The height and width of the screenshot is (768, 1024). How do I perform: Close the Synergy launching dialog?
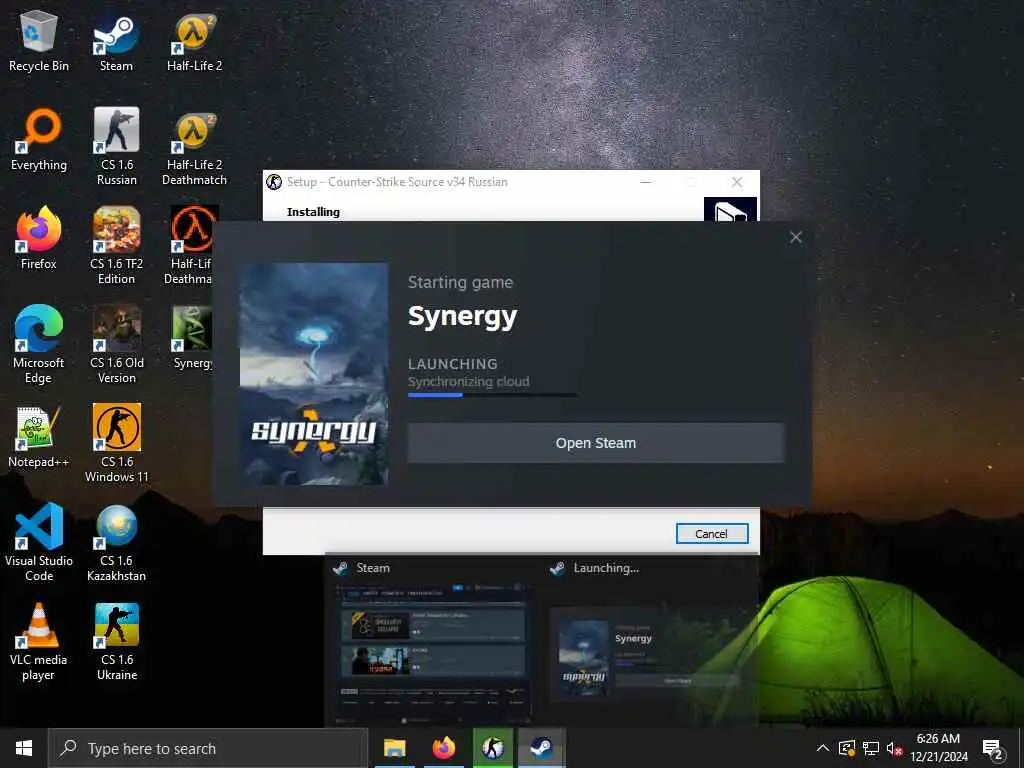pos(795,237)
